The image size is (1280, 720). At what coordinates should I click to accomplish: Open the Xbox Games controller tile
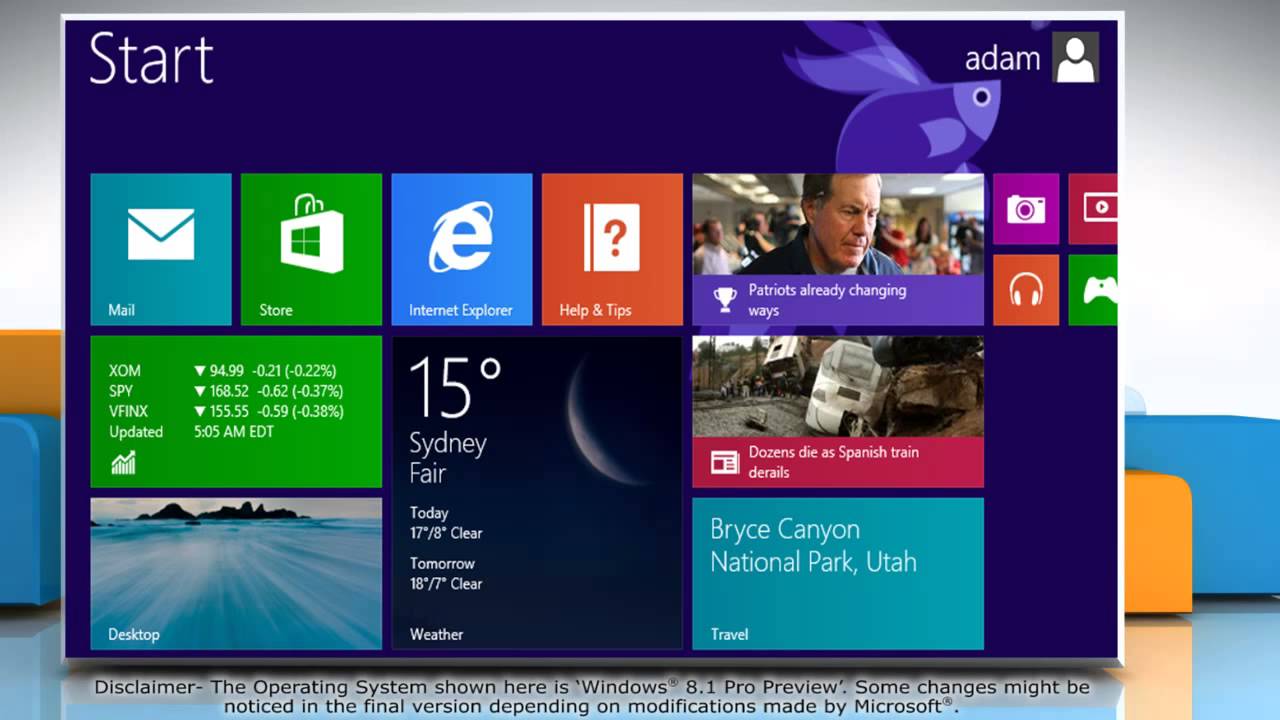1093,290
